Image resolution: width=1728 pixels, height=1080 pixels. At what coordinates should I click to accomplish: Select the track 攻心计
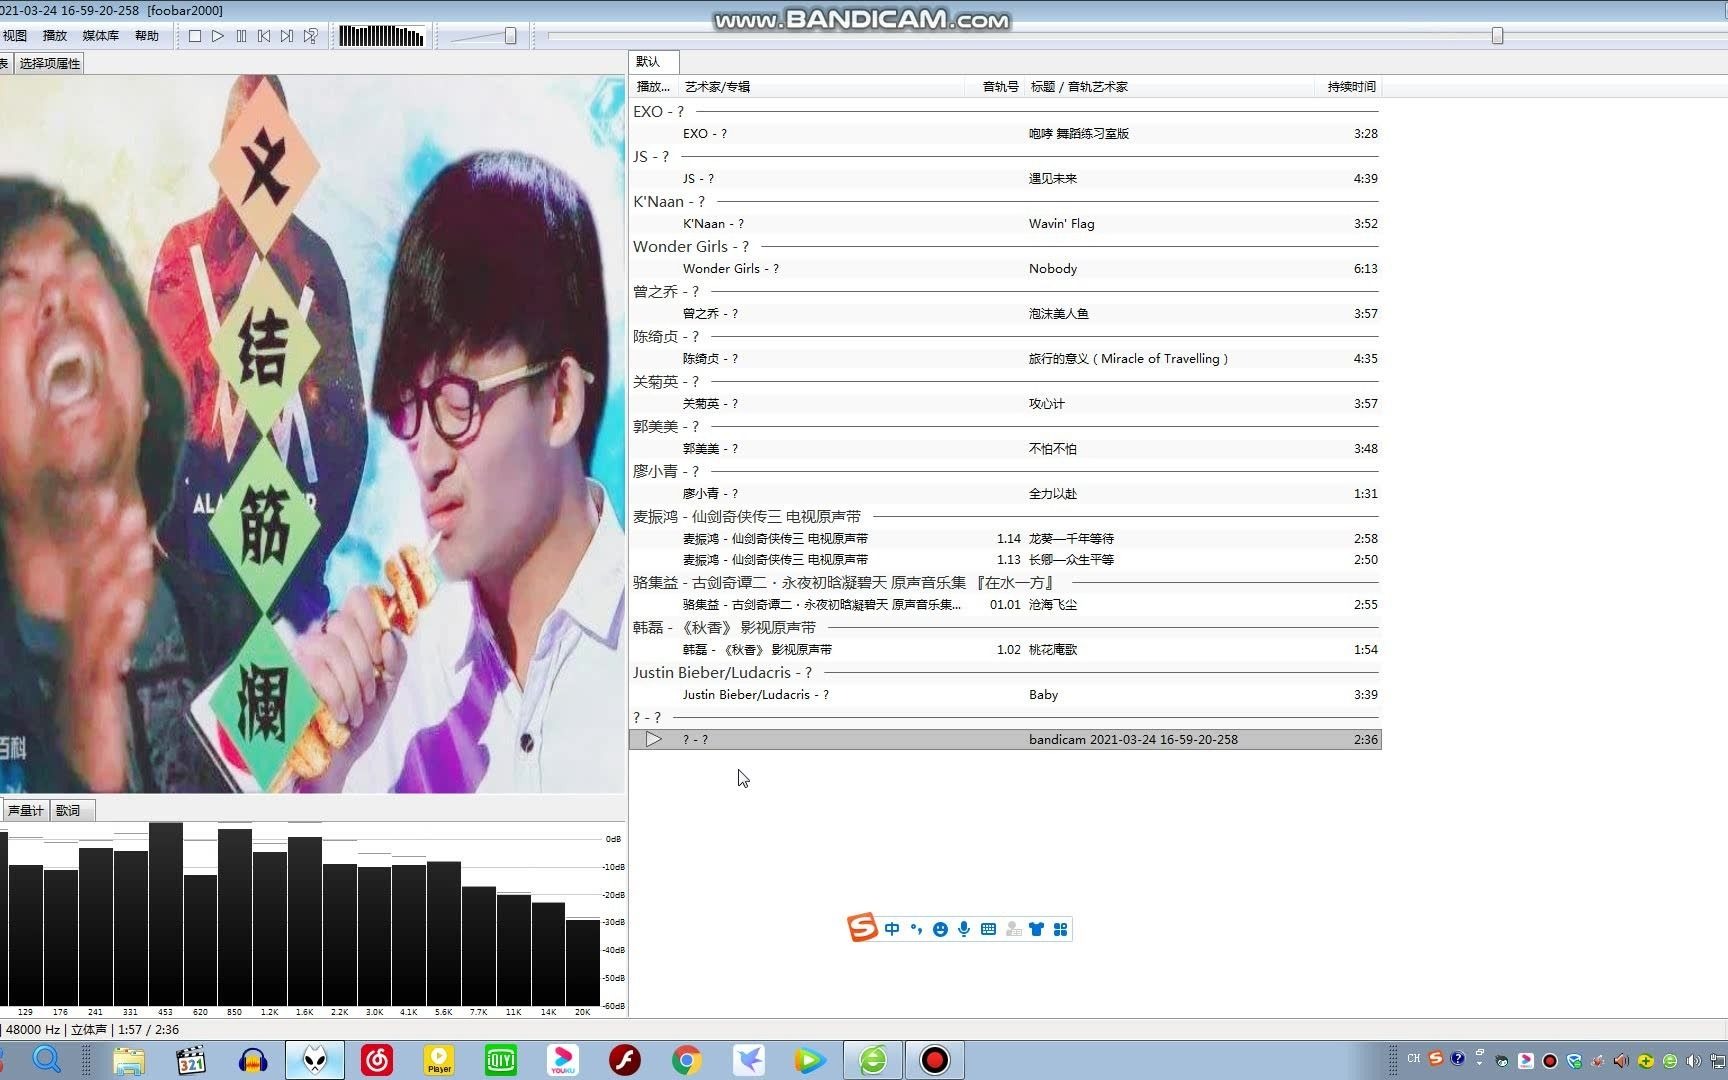click(x=1005, y=404)
